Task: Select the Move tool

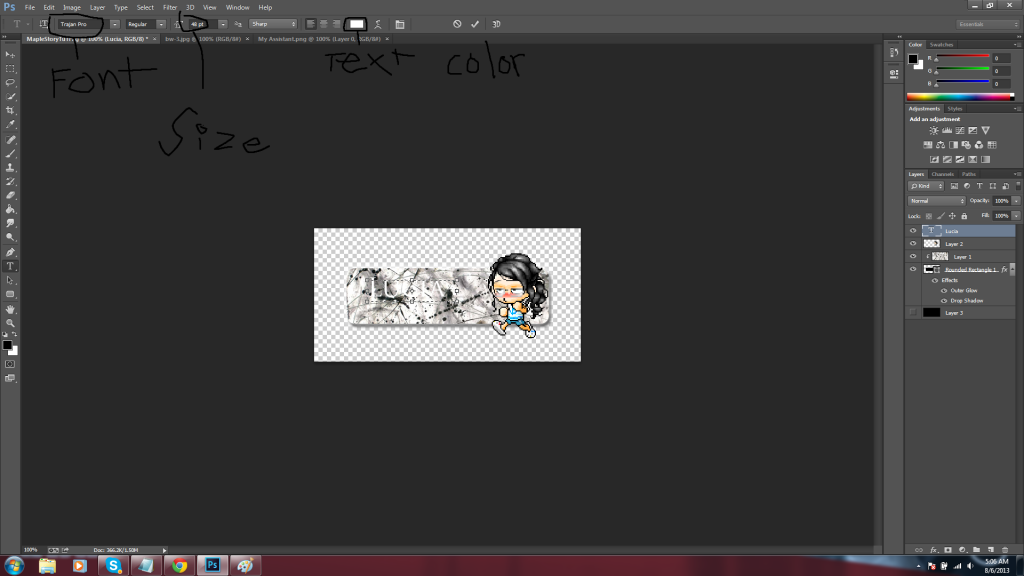Action: point(10,55)
